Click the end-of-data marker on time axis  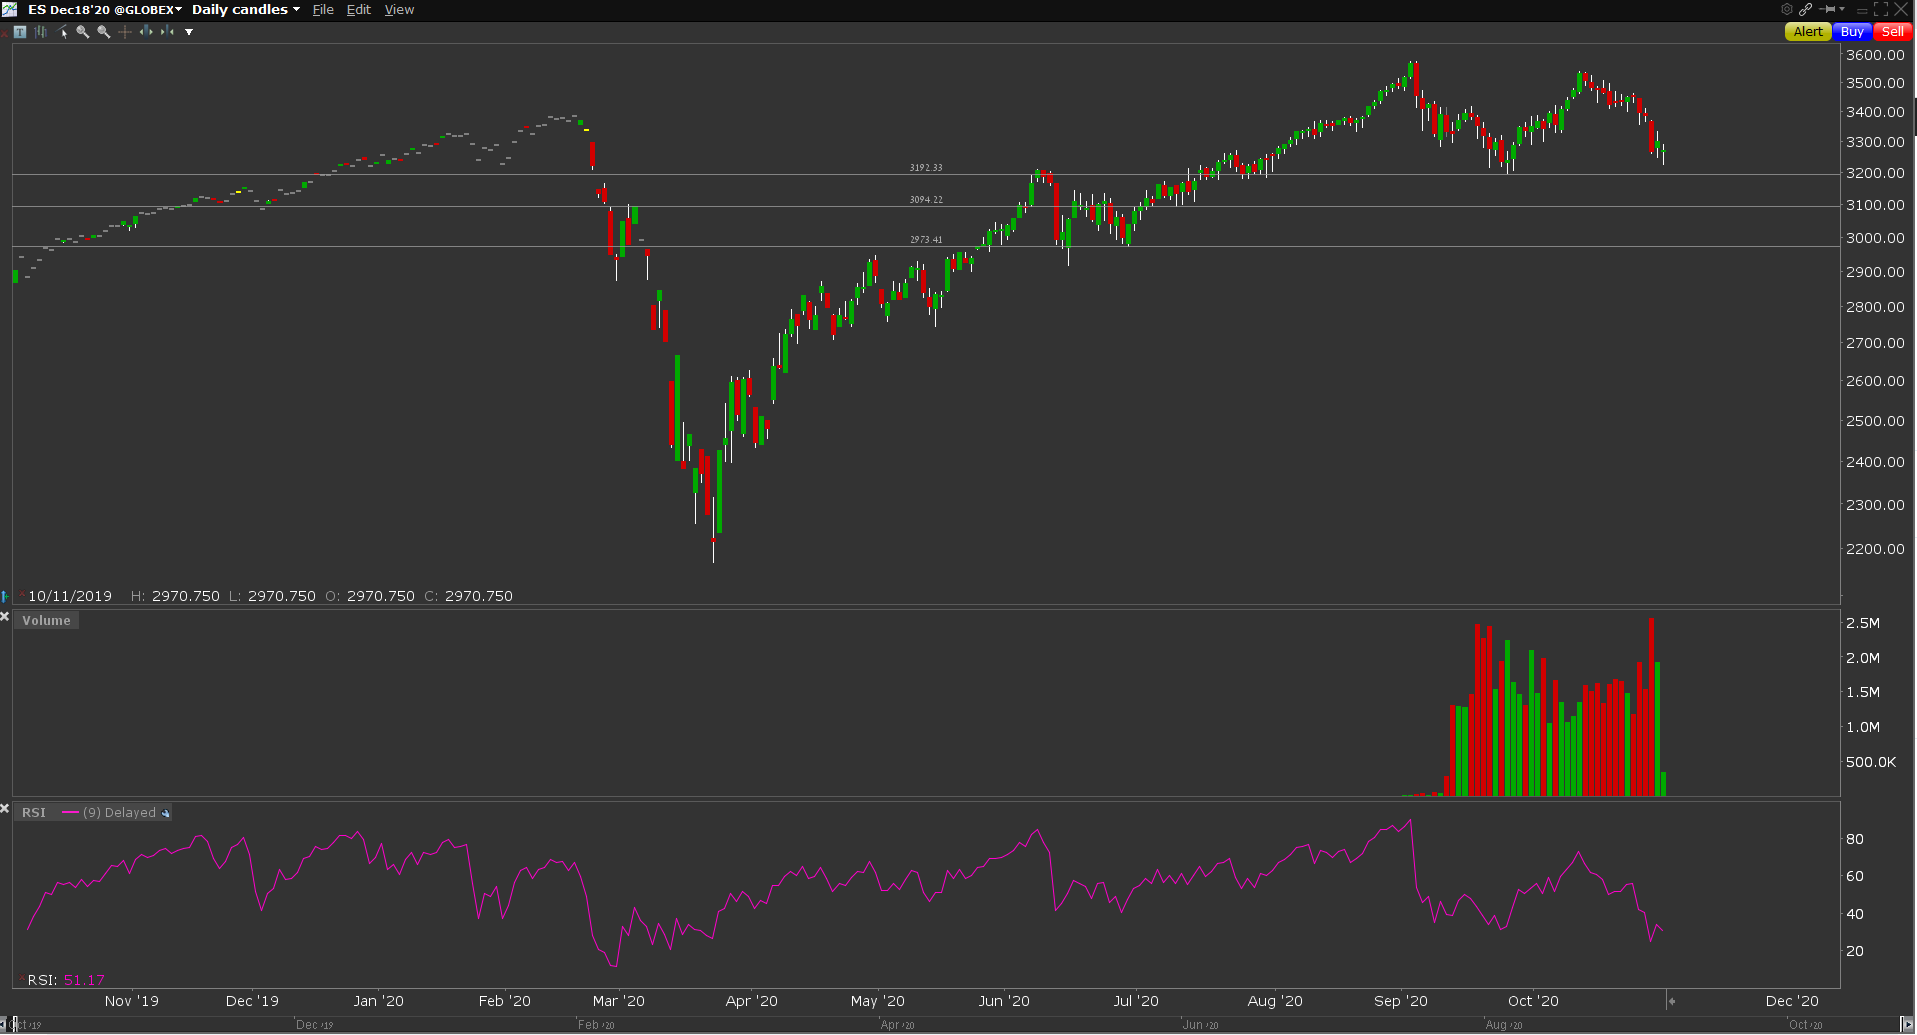[1671, 1001]
